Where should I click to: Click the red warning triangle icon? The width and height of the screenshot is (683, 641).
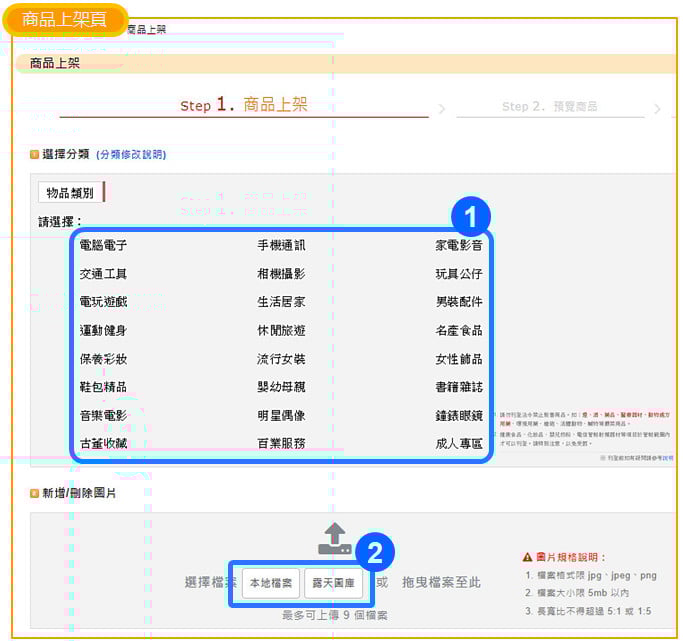click(528, 557)
